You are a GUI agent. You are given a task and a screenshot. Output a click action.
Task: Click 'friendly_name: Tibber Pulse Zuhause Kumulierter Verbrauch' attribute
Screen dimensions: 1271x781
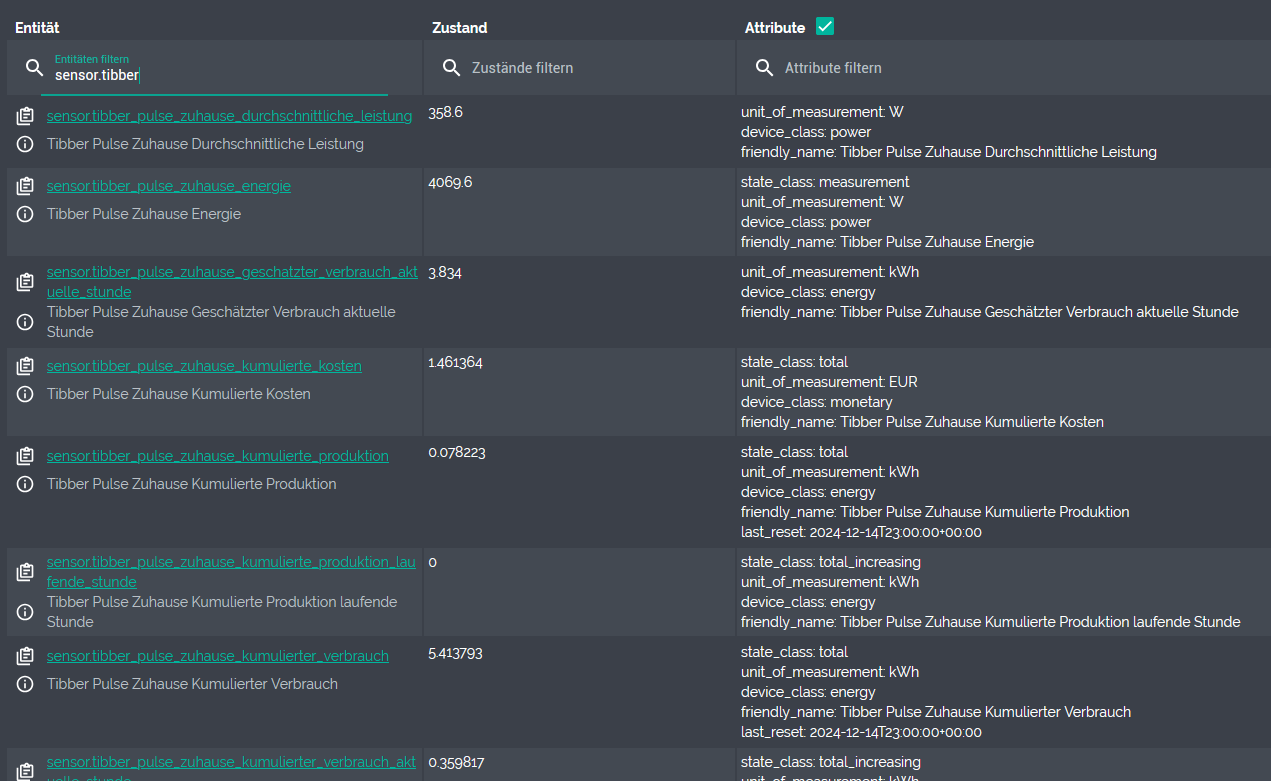[936, 712]
